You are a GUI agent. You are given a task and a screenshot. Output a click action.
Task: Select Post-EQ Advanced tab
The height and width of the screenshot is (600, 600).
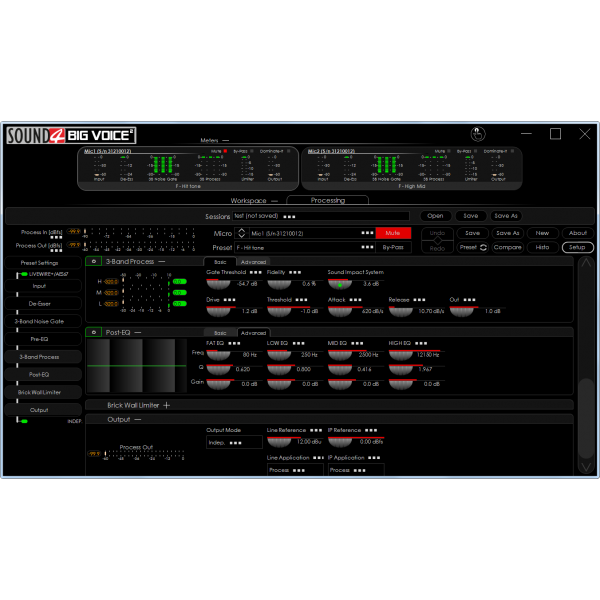click(x=253, y=333)
